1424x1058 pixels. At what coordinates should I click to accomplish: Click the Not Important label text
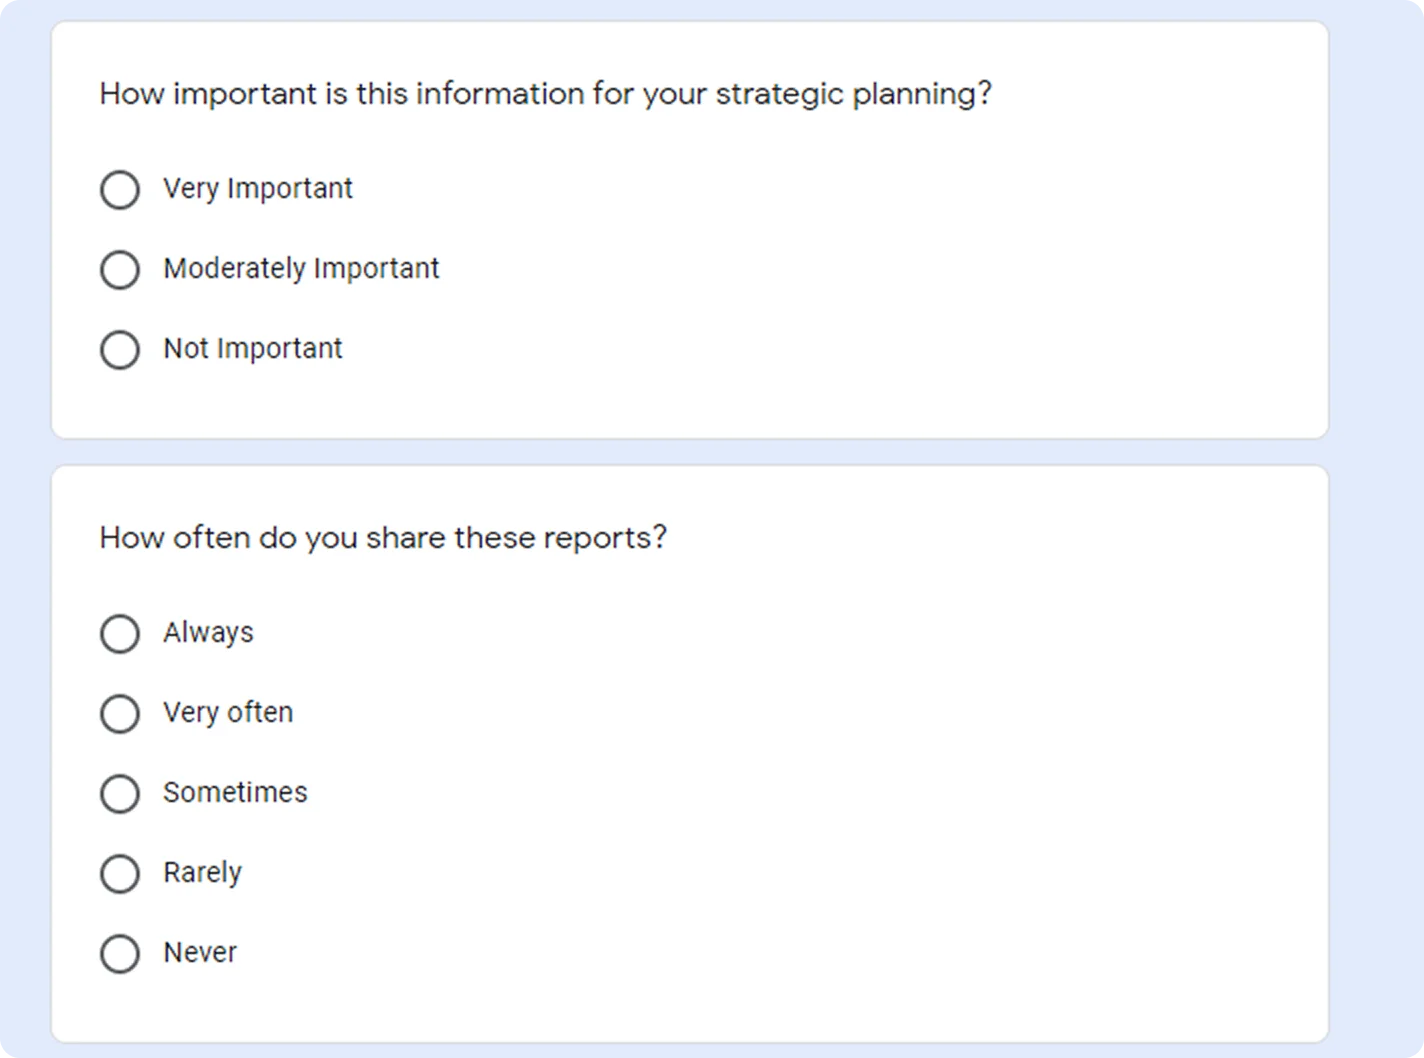pyautogui.click(x=252, y=348)
